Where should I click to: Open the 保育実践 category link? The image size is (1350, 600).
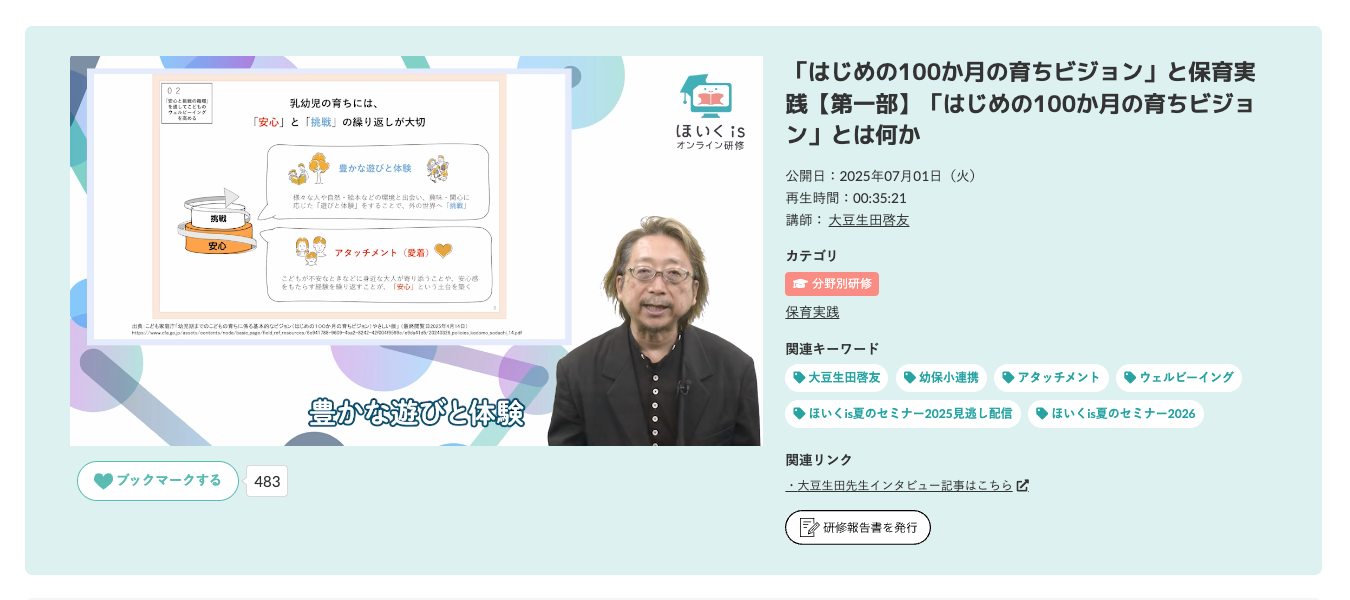click(812, 312)
